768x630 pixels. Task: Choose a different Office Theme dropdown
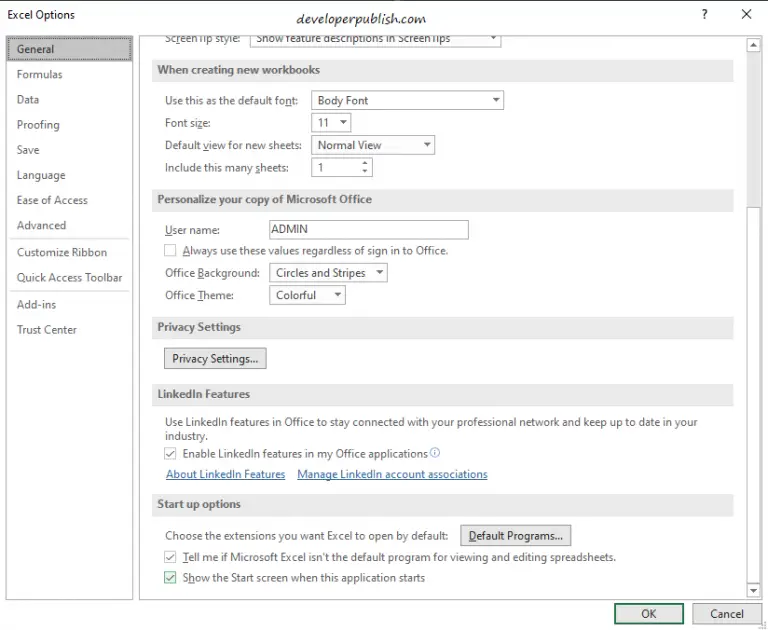click(x=337, y=296)
